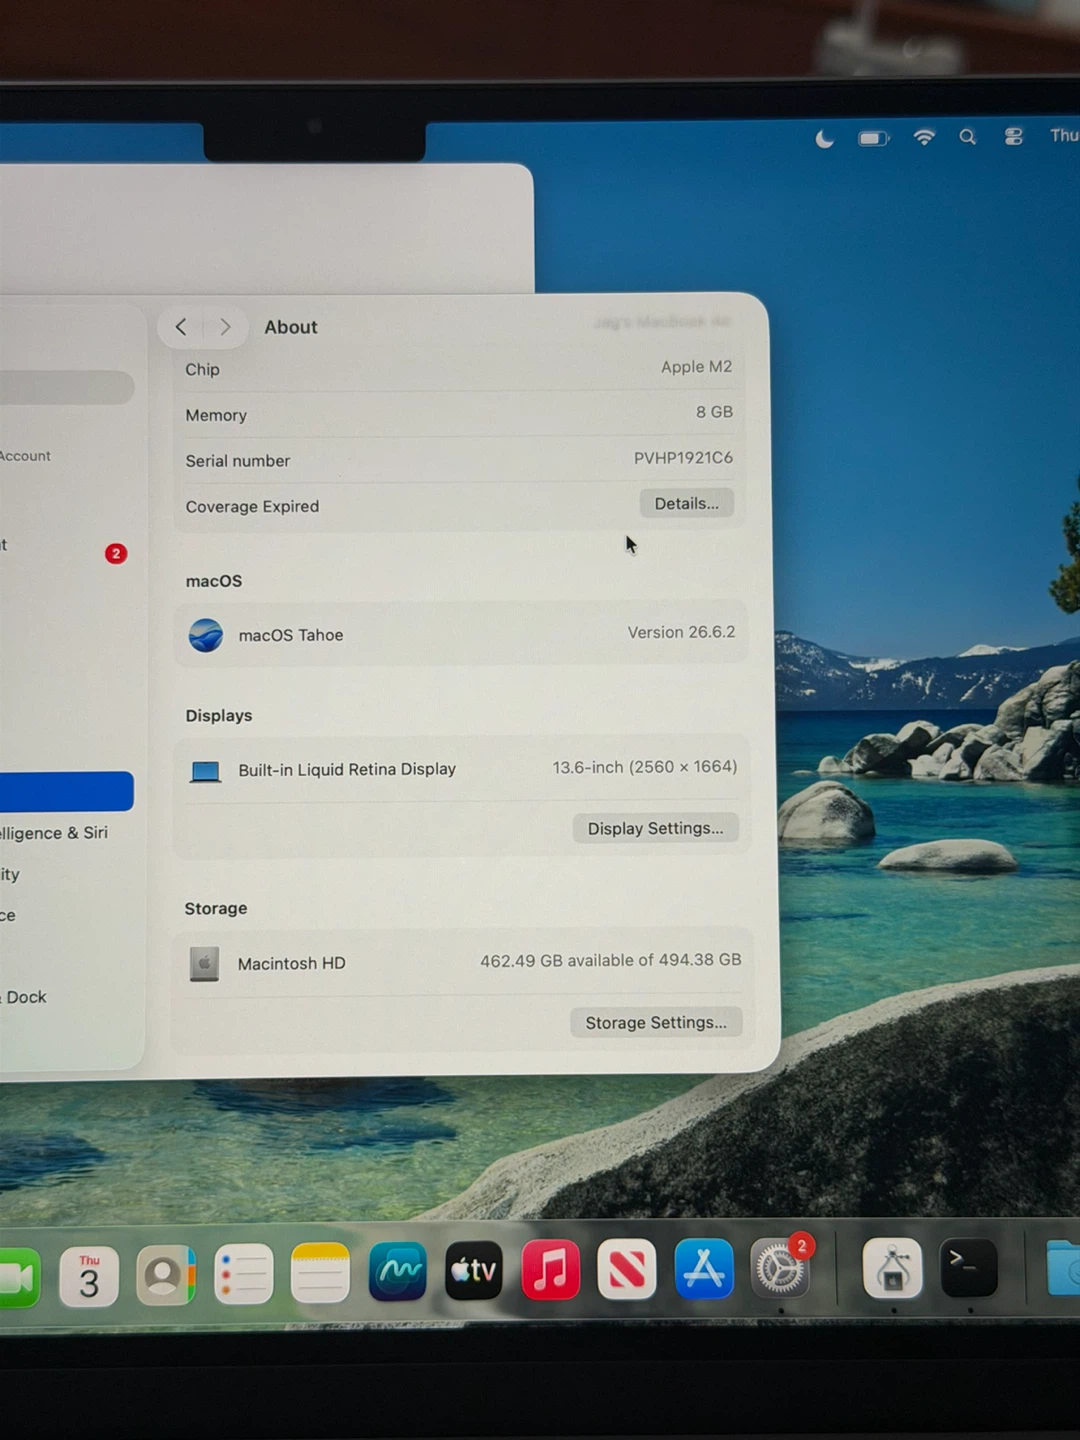
Task: Select 462.49 GB available of 494.38 GB
Action: [x=610, y=960]
